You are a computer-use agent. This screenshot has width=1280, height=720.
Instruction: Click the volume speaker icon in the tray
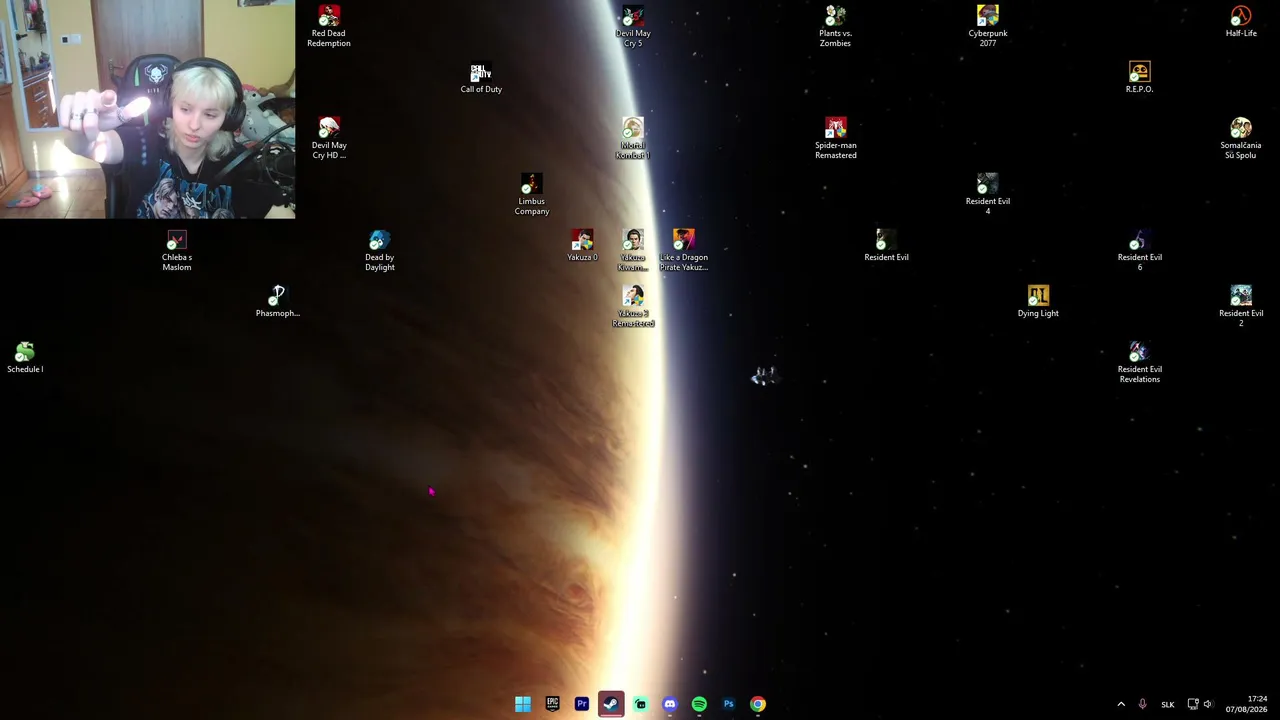tap(1208, 704)
